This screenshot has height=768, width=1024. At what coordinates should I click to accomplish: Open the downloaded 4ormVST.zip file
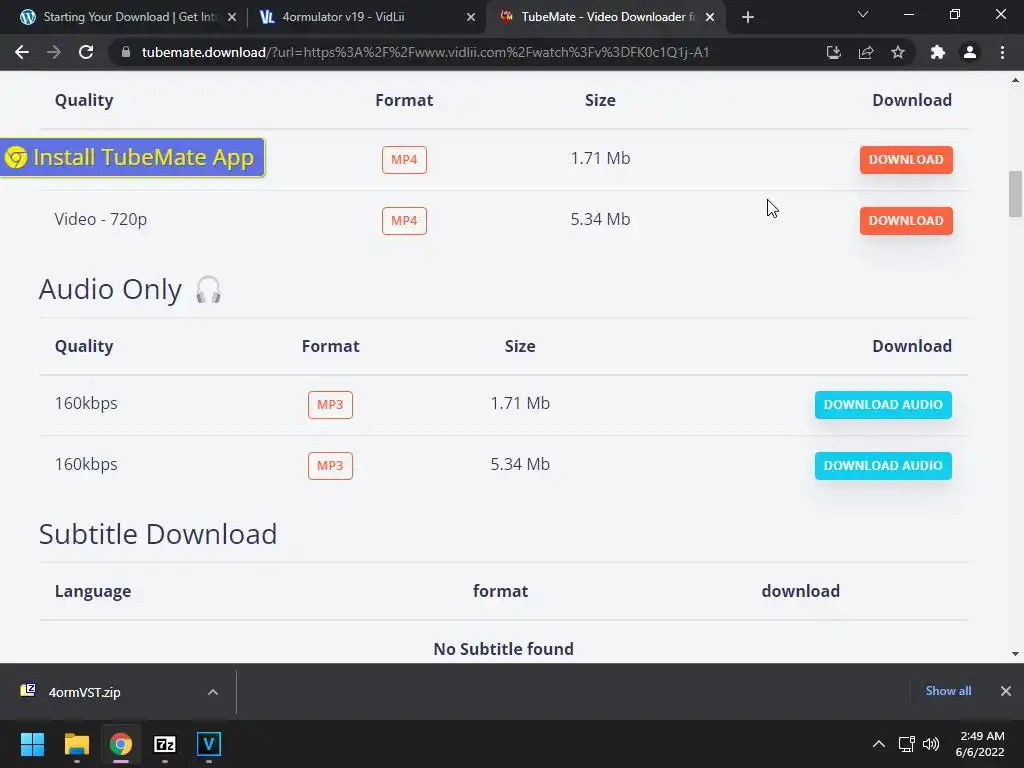coord(84,692)
